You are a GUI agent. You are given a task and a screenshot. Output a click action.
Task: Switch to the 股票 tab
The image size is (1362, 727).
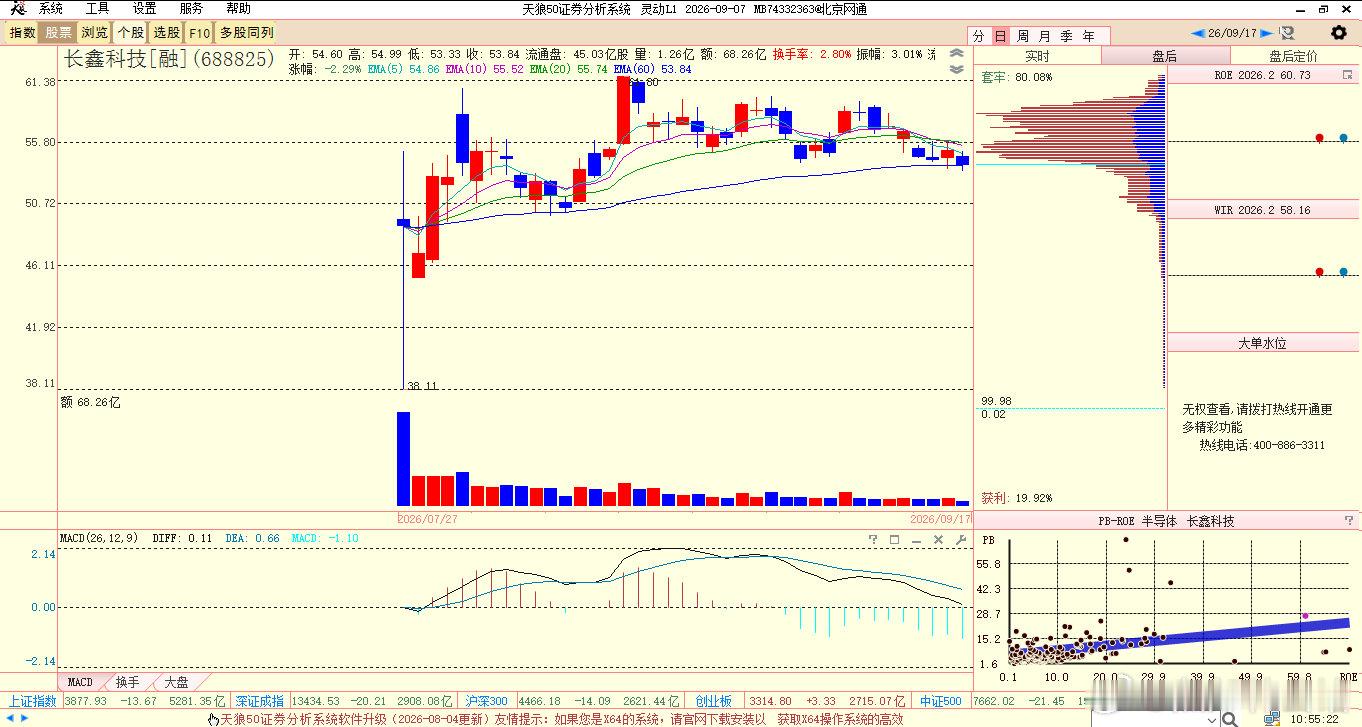59,33
